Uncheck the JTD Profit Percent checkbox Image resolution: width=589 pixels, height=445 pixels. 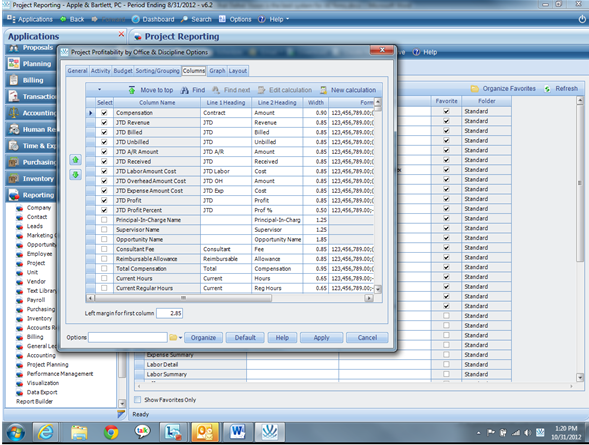point(104,210)
